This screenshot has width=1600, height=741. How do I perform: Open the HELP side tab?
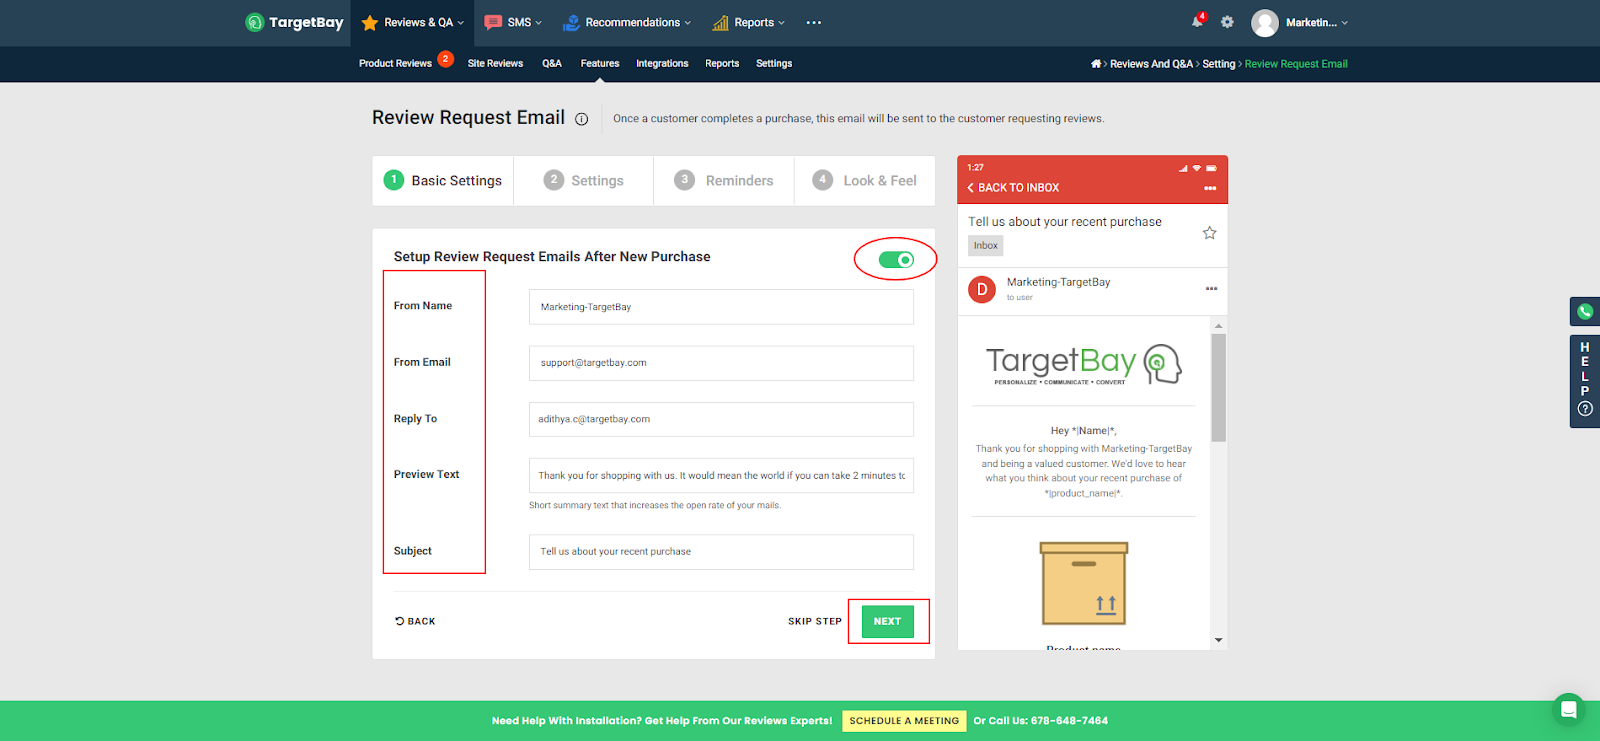[x=1585, y=381]
